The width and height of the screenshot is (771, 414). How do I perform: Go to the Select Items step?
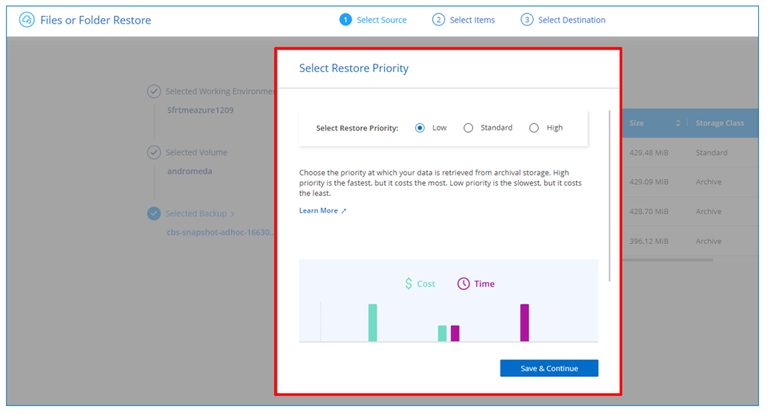coord(468,19)
